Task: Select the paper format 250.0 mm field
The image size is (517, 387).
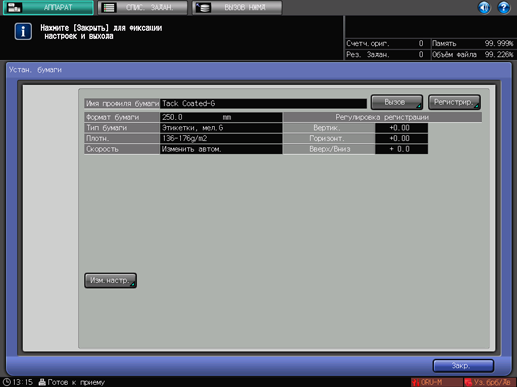Action: (x=221, y=117)
